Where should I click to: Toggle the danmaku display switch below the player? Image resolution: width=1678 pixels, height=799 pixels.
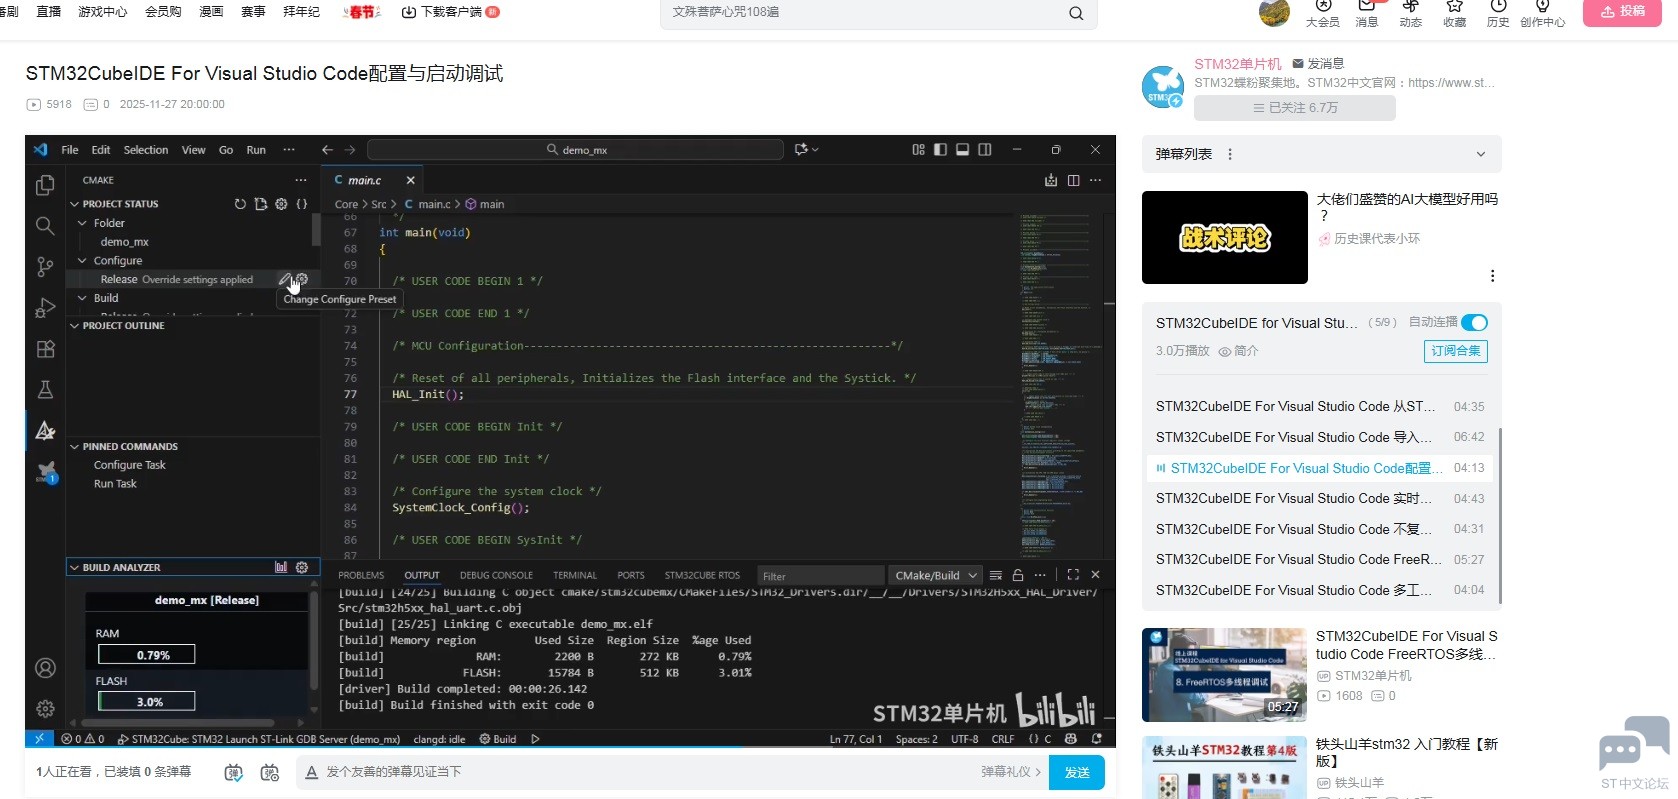tap(233, 772)
